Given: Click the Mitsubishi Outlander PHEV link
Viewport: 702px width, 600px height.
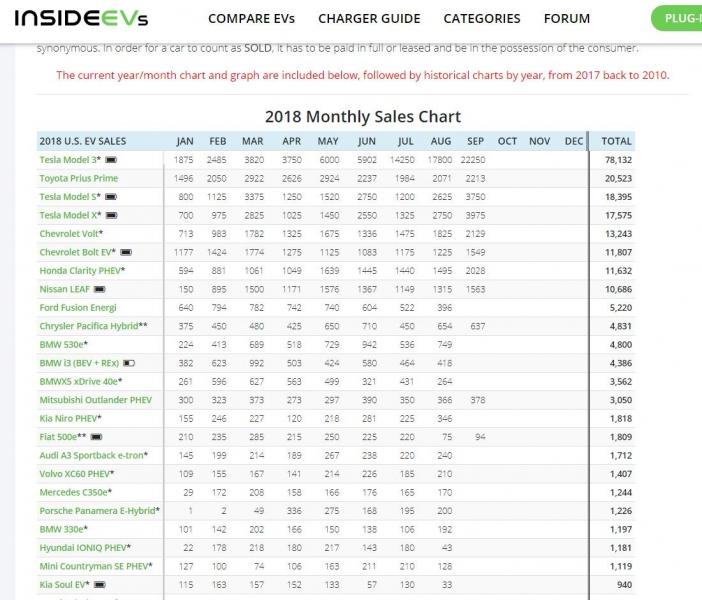Looking at the screenshot, I should coord(96,400).
